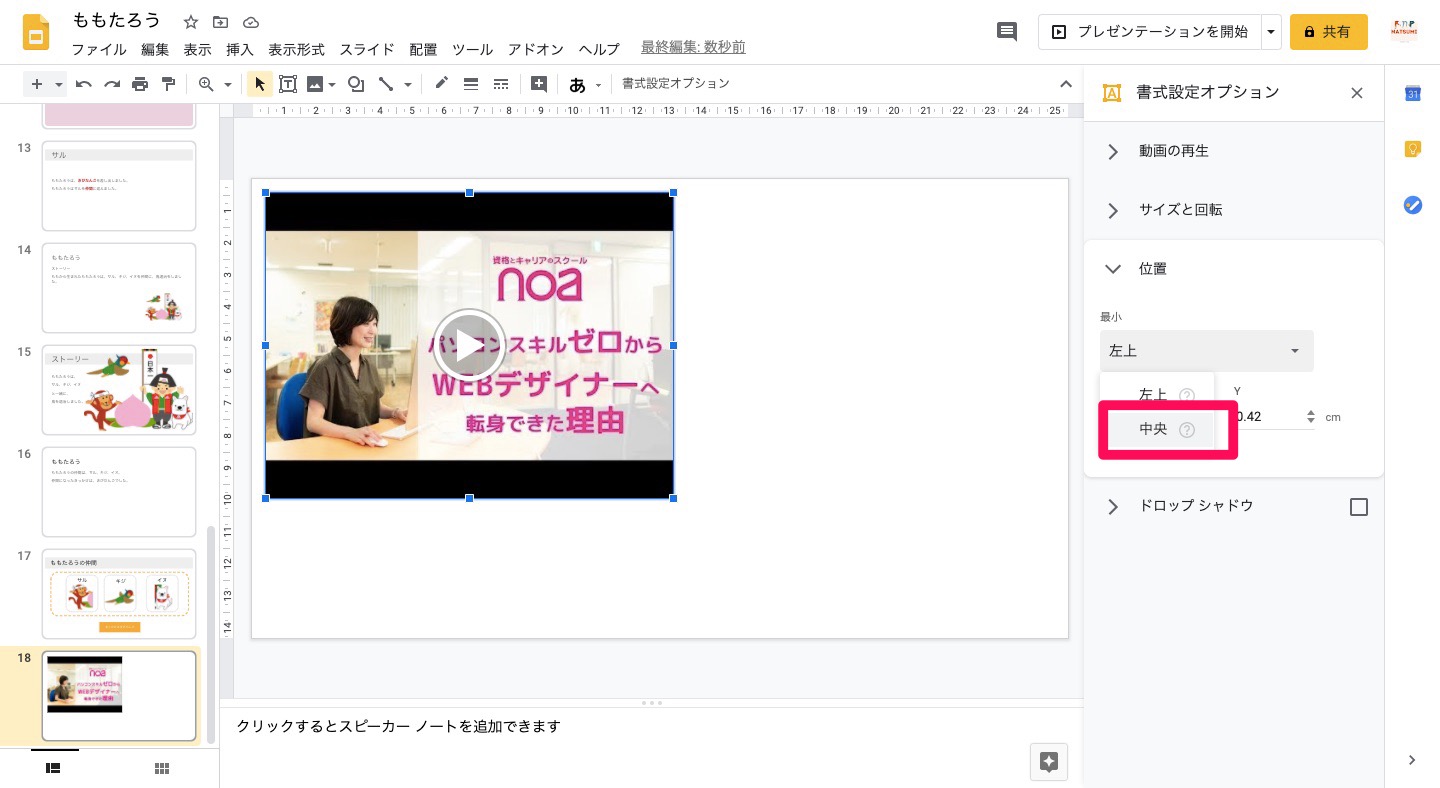The height and width of the screenshot is (788, 1440).
Task: Choose 中央 from the dropdown list
Action: coord(1158,429)
